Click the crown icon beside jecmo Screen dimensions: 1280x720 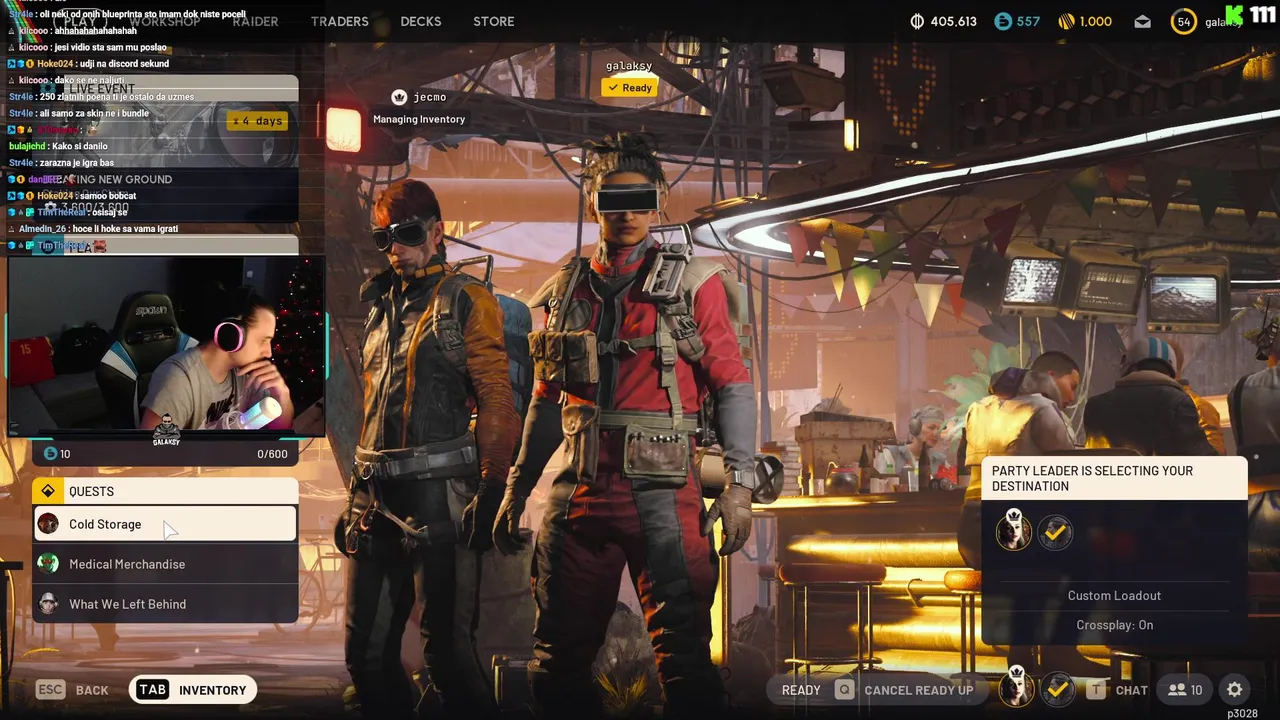click(x=399, y=97)
